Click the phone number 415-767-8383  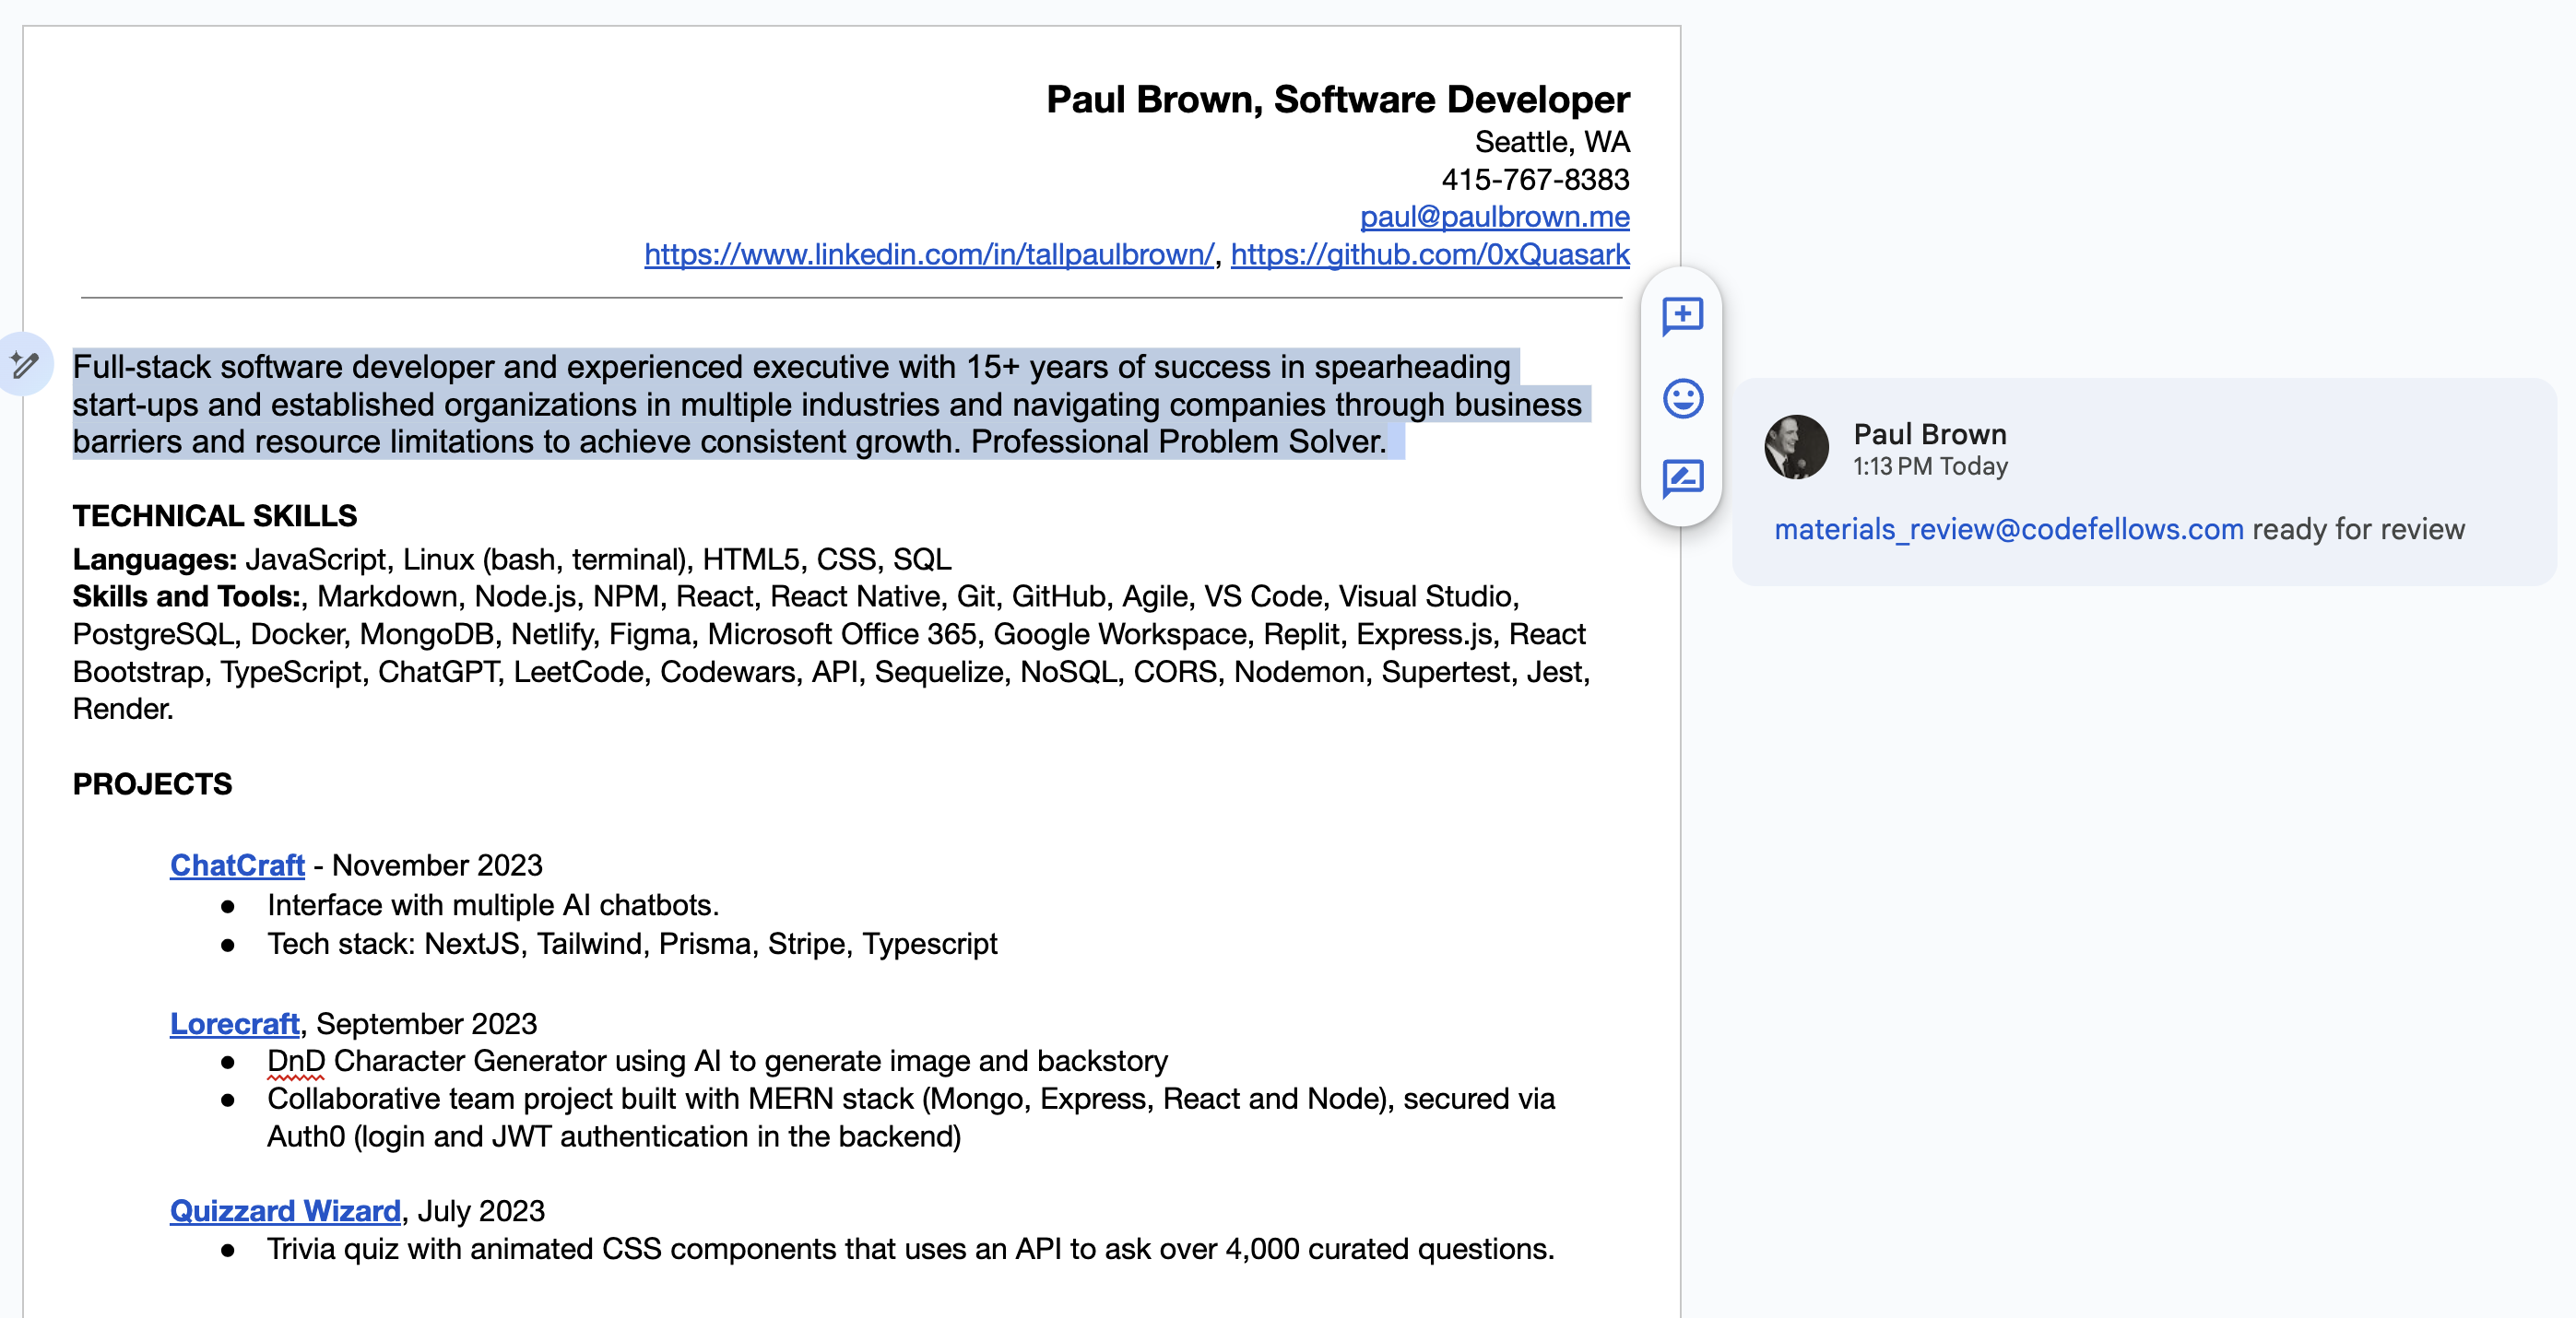click(x=1534, y=180)
